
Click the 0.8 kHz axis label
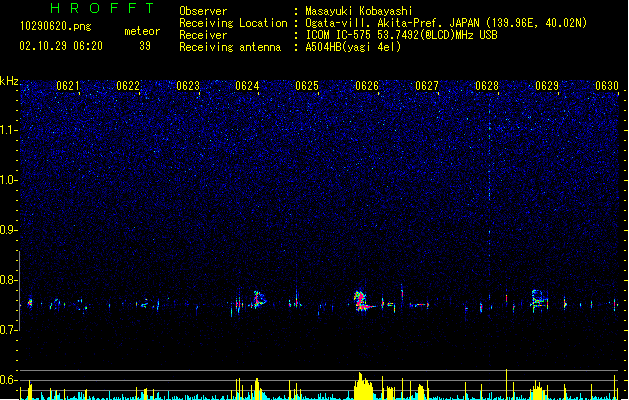(9, 280)
